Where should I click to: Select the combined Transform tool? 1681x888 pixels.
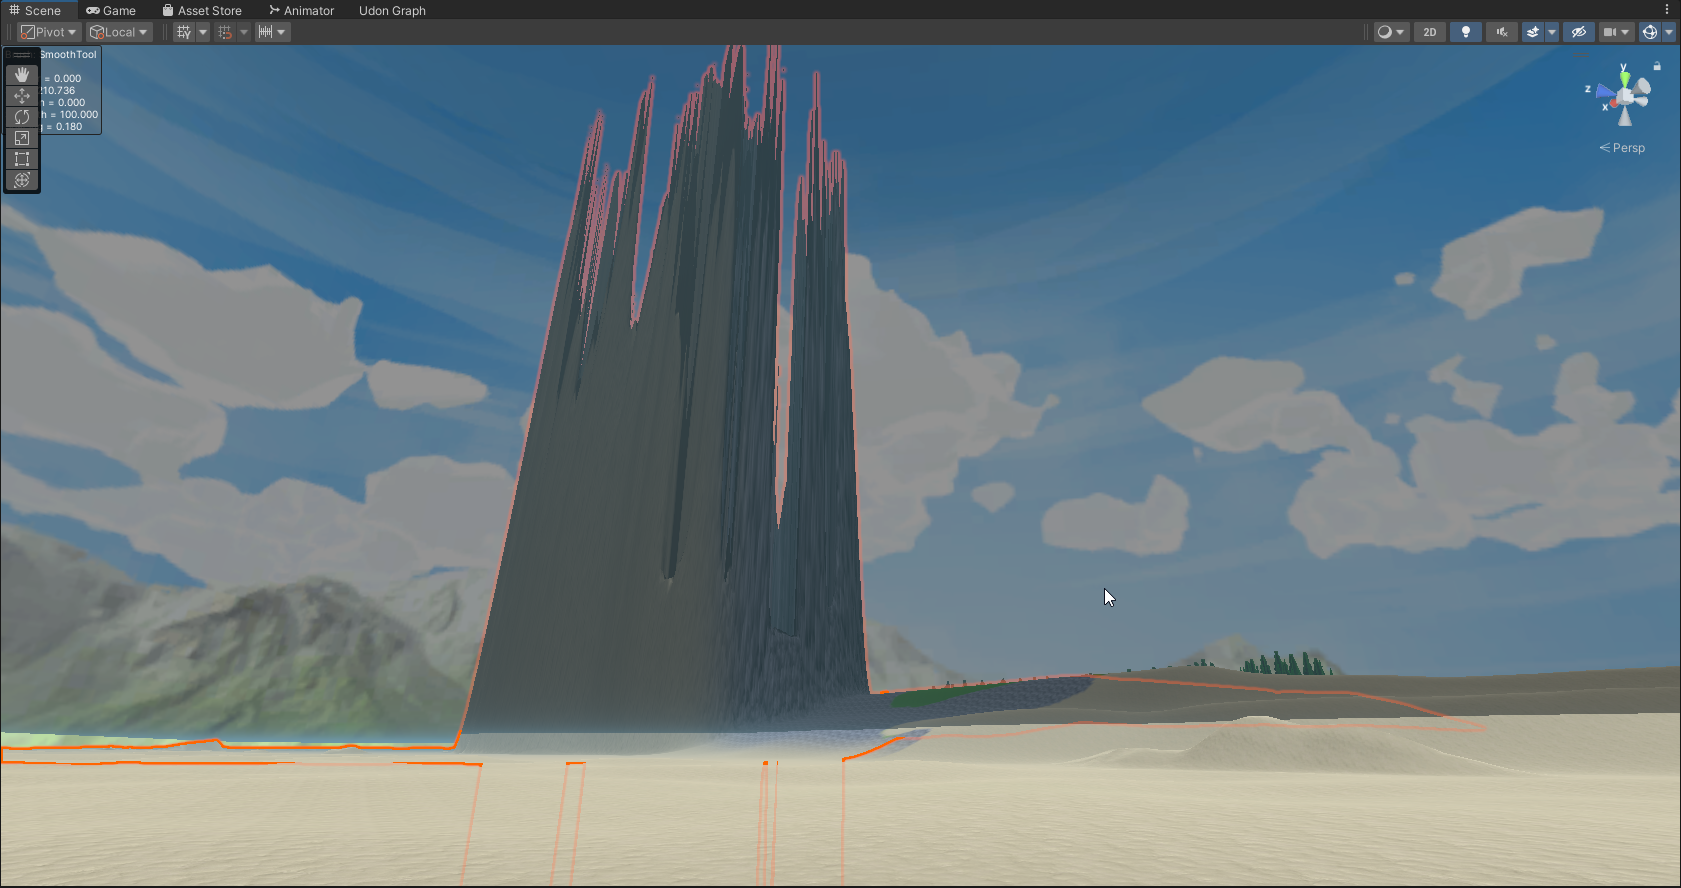[x=22, y=180]
